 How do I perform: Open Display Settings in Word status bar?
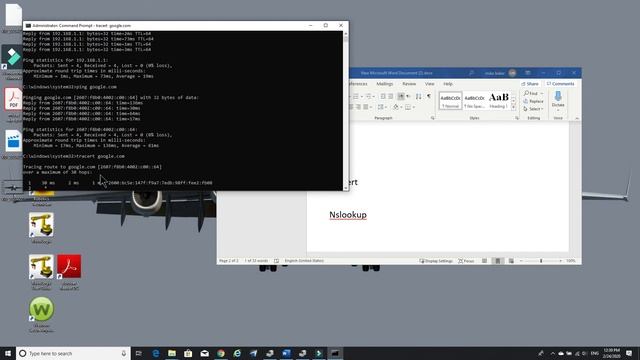[436, 260]
